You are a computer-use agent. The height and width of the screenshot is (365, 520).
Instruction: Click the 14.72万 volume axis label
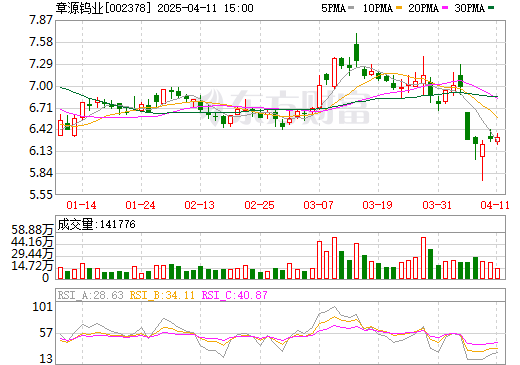32,266
